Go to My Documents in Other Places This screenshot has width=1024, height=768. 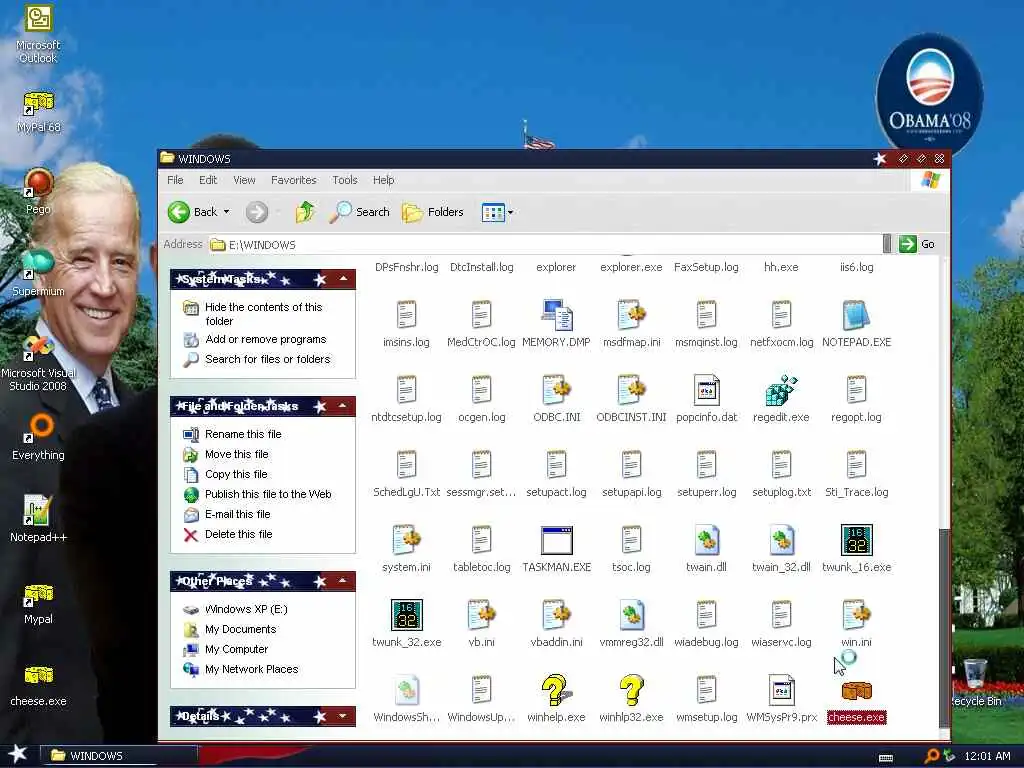tap(240, 630)
